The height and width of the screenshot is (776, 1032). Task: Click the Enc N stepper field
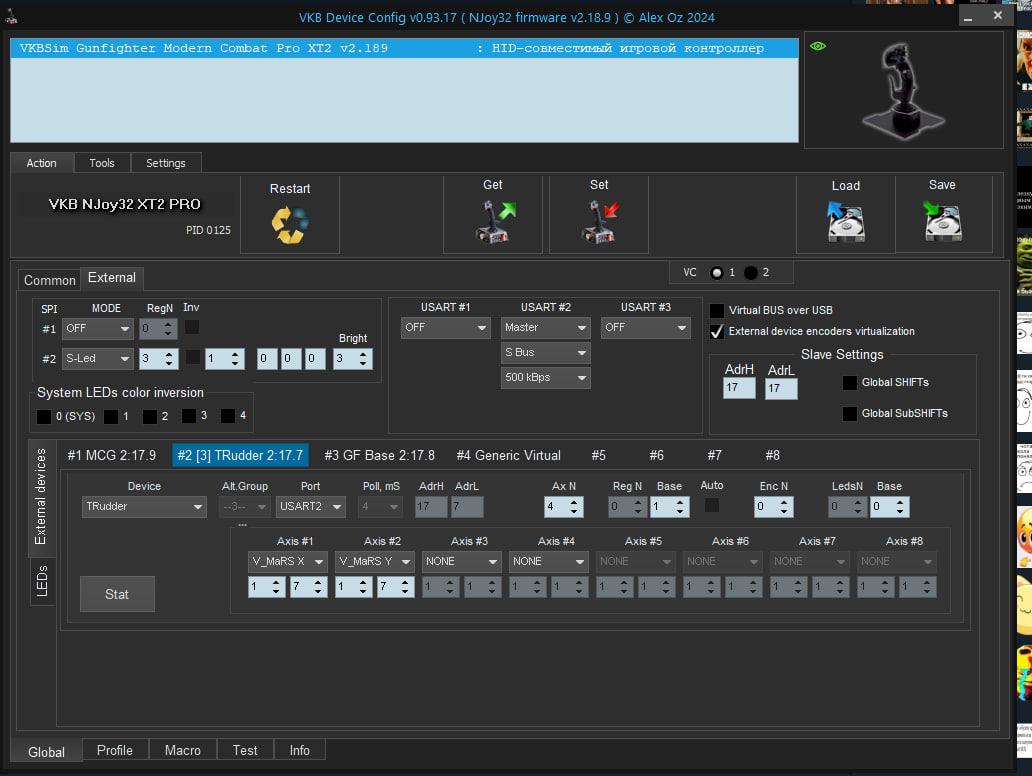click(x=773, y=507)
